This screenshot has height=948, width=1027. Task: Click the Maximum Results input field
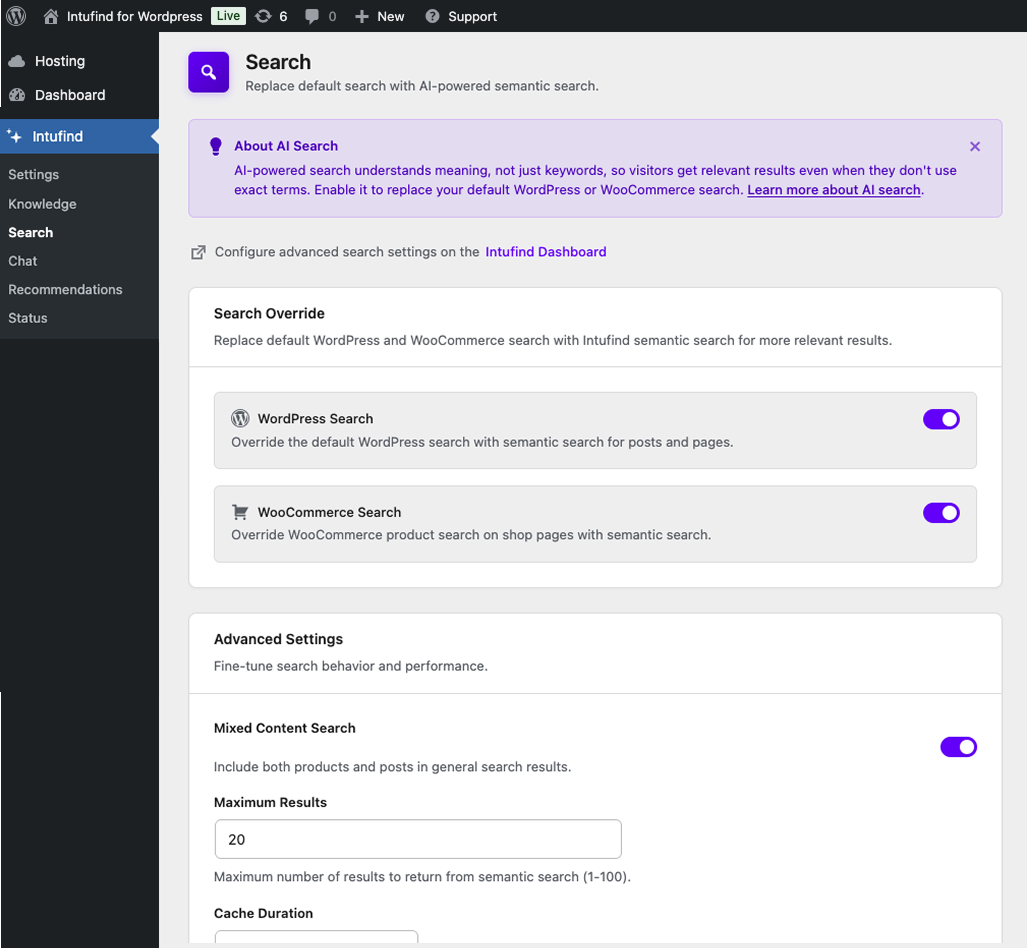pyautogui.click(x=417, y=839)
